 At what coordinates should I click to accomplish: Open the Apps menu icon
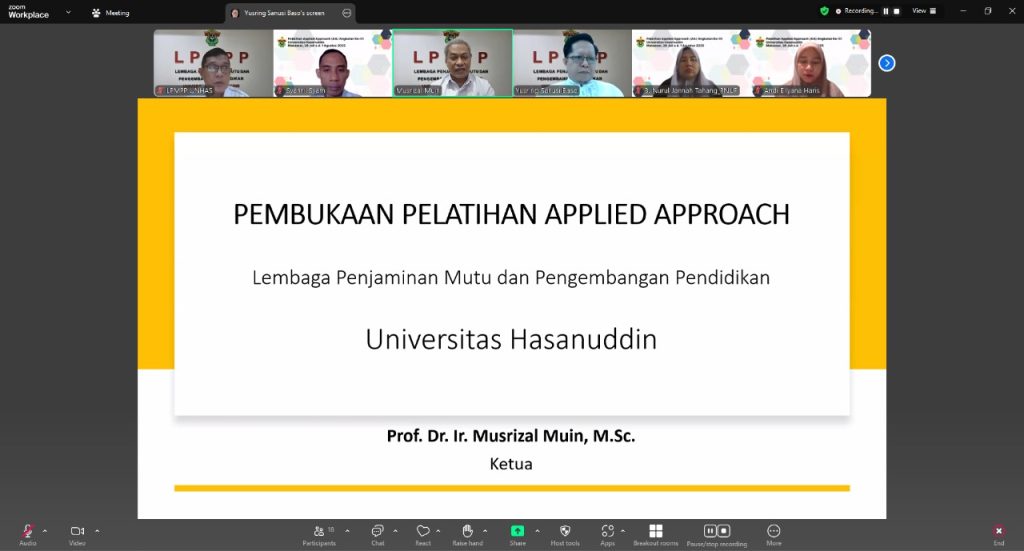coord(607,531)
